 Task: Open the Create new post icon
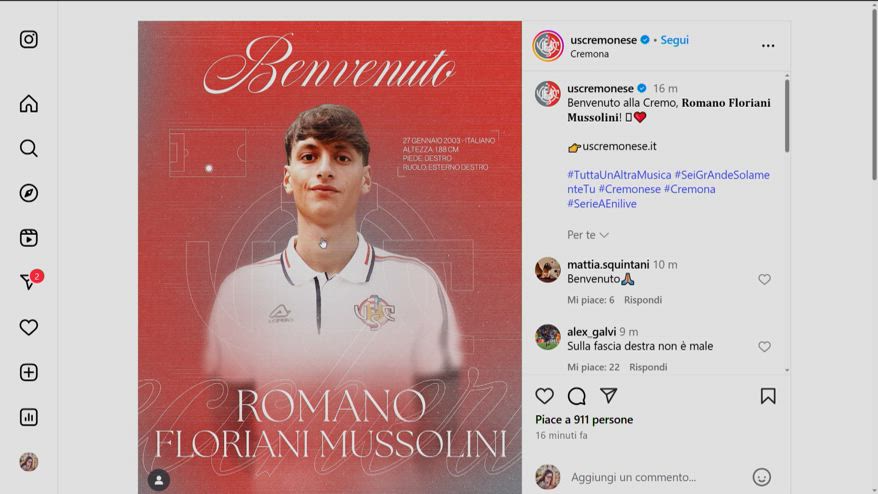point(29,372)
